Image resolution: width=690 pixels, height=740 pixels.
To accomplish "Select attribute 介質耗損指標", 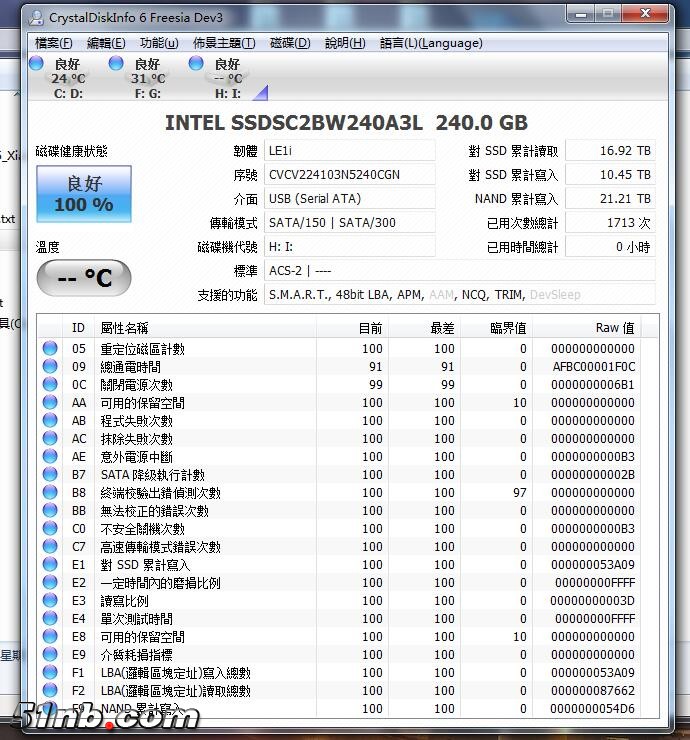I will [x=136, y=655].
